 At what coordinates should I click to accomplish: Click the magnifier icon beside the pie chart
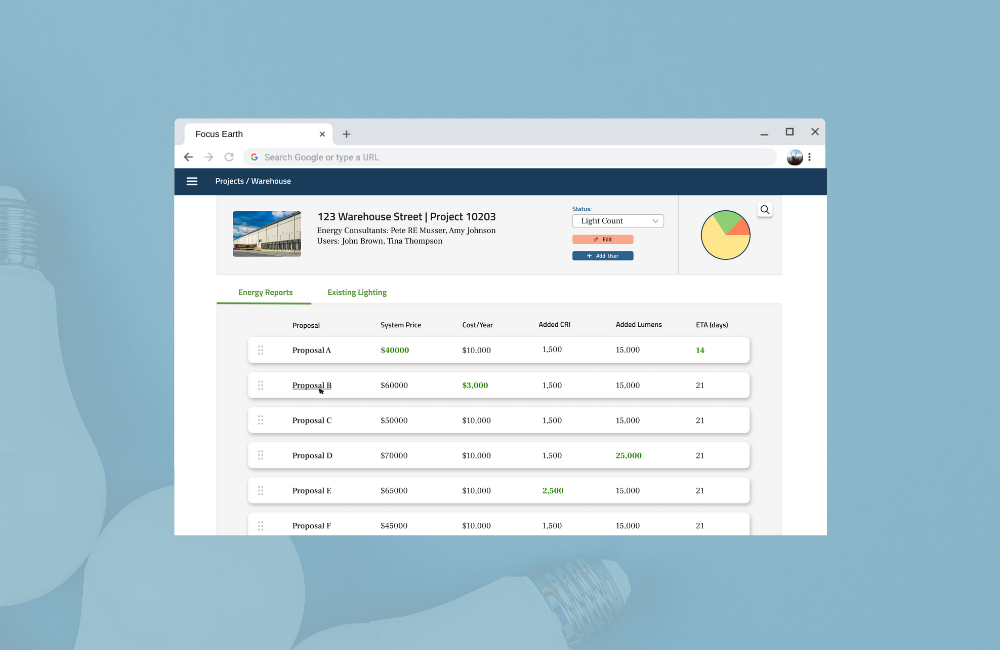point(765,210)
